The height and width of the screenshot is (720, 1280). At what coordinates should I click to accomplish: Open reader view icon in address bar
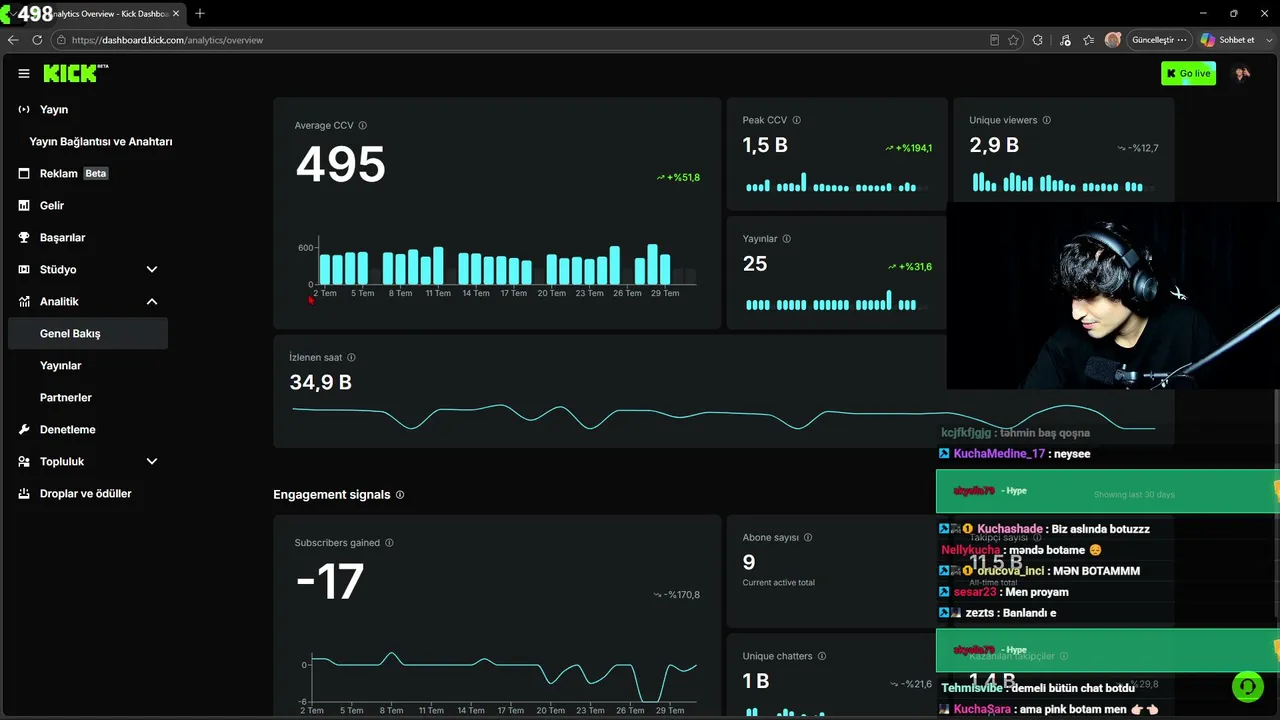click(x=994, y=40)
